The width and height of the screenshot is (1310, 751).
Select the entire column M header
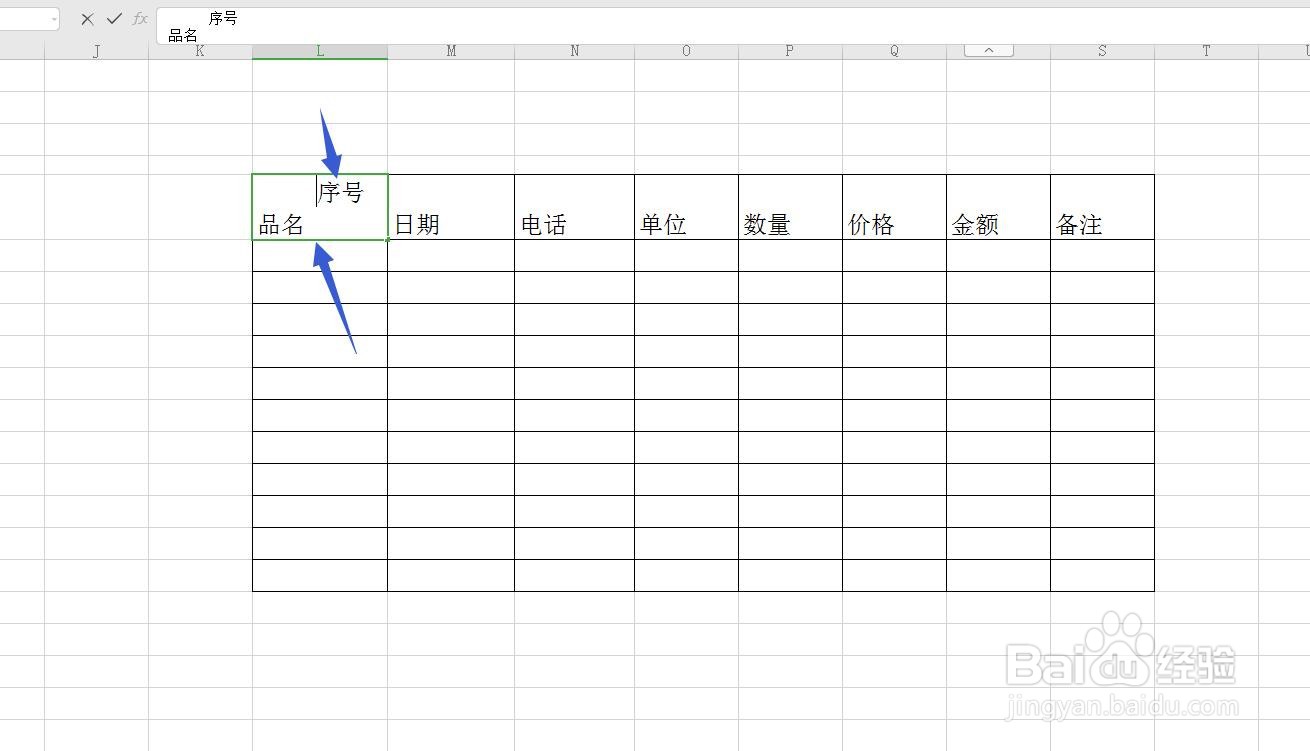(450, 50)
